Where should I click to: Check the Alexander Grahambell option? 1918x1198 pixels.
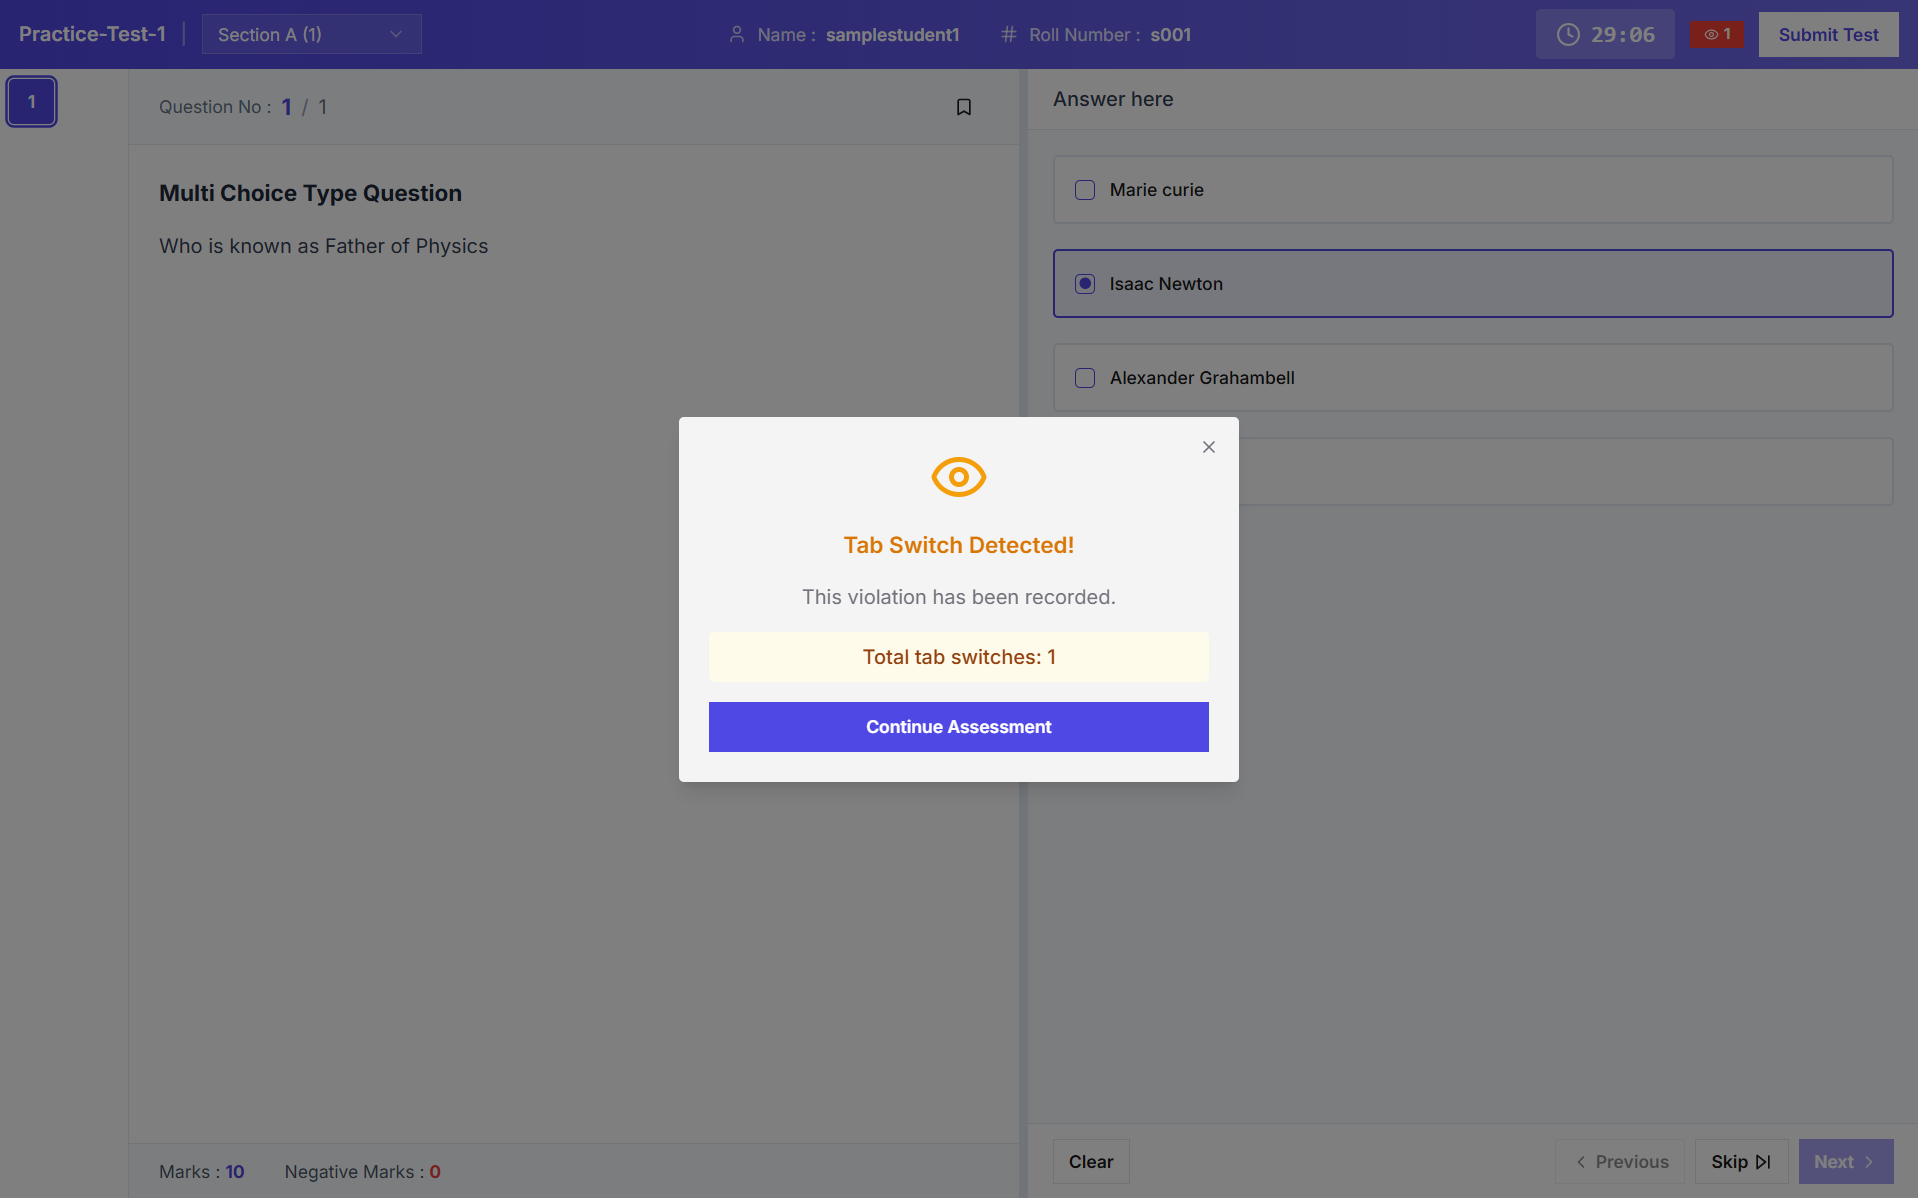pyautogui.click(x=1085, y=378)
